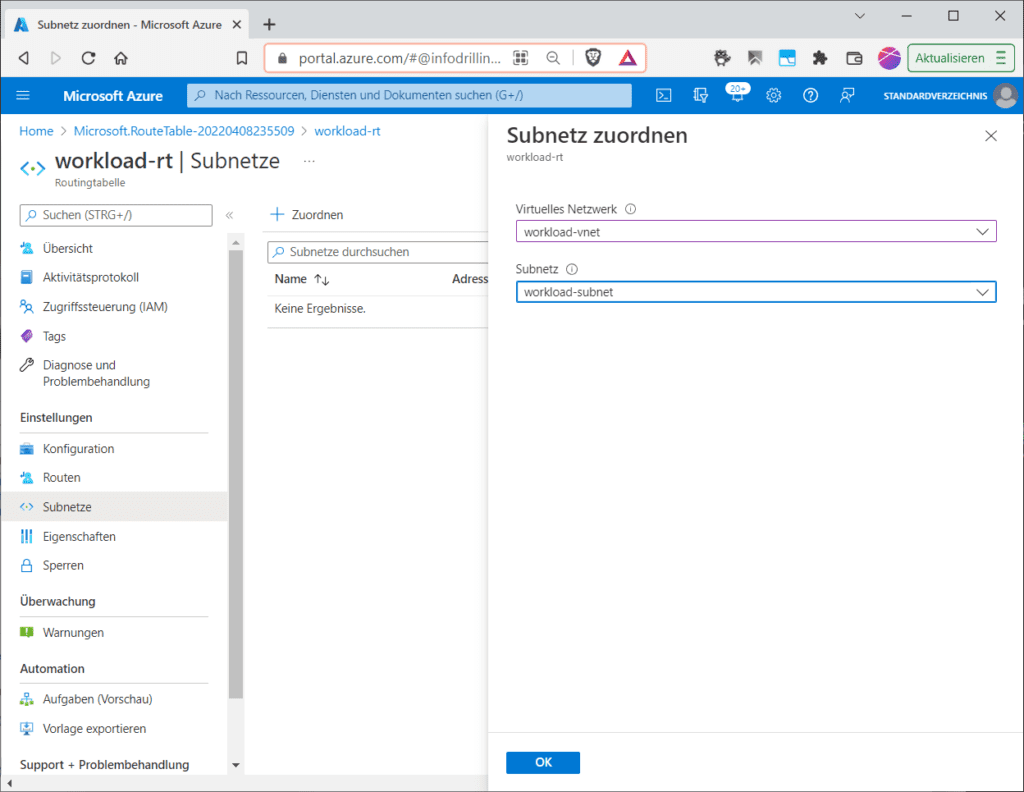This screenshot has height=792, width=1024.
Task: Close the Subnetz zuordnen panel
Action: tap(991, 136)
